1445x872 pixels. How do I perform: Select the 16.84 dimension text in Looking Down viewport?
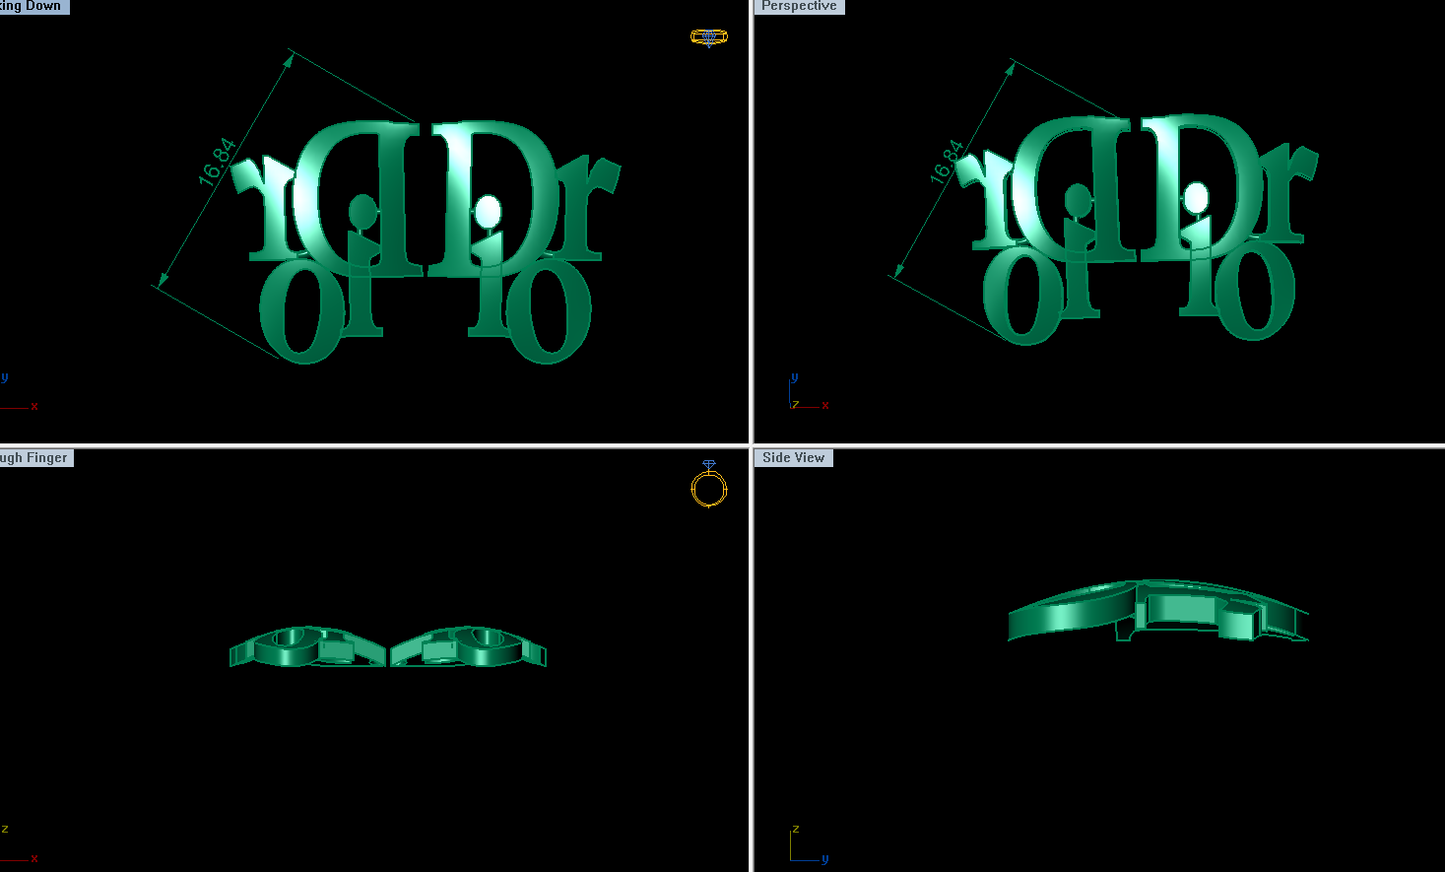click(x=217, y=161)
